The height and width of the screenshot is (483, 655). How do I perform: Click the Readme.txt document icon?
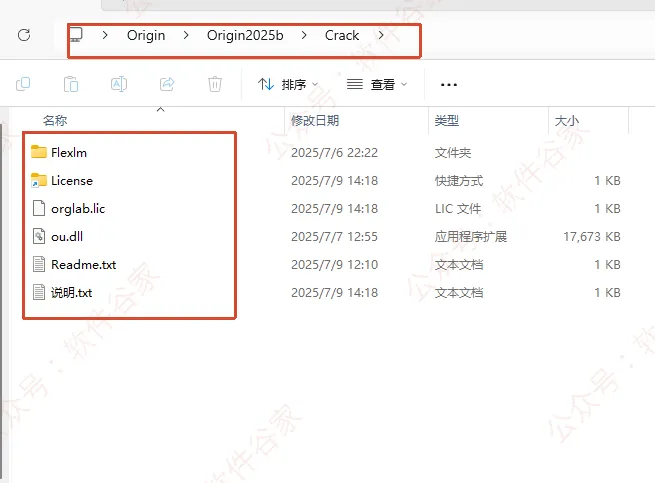[x=39, y=264]
